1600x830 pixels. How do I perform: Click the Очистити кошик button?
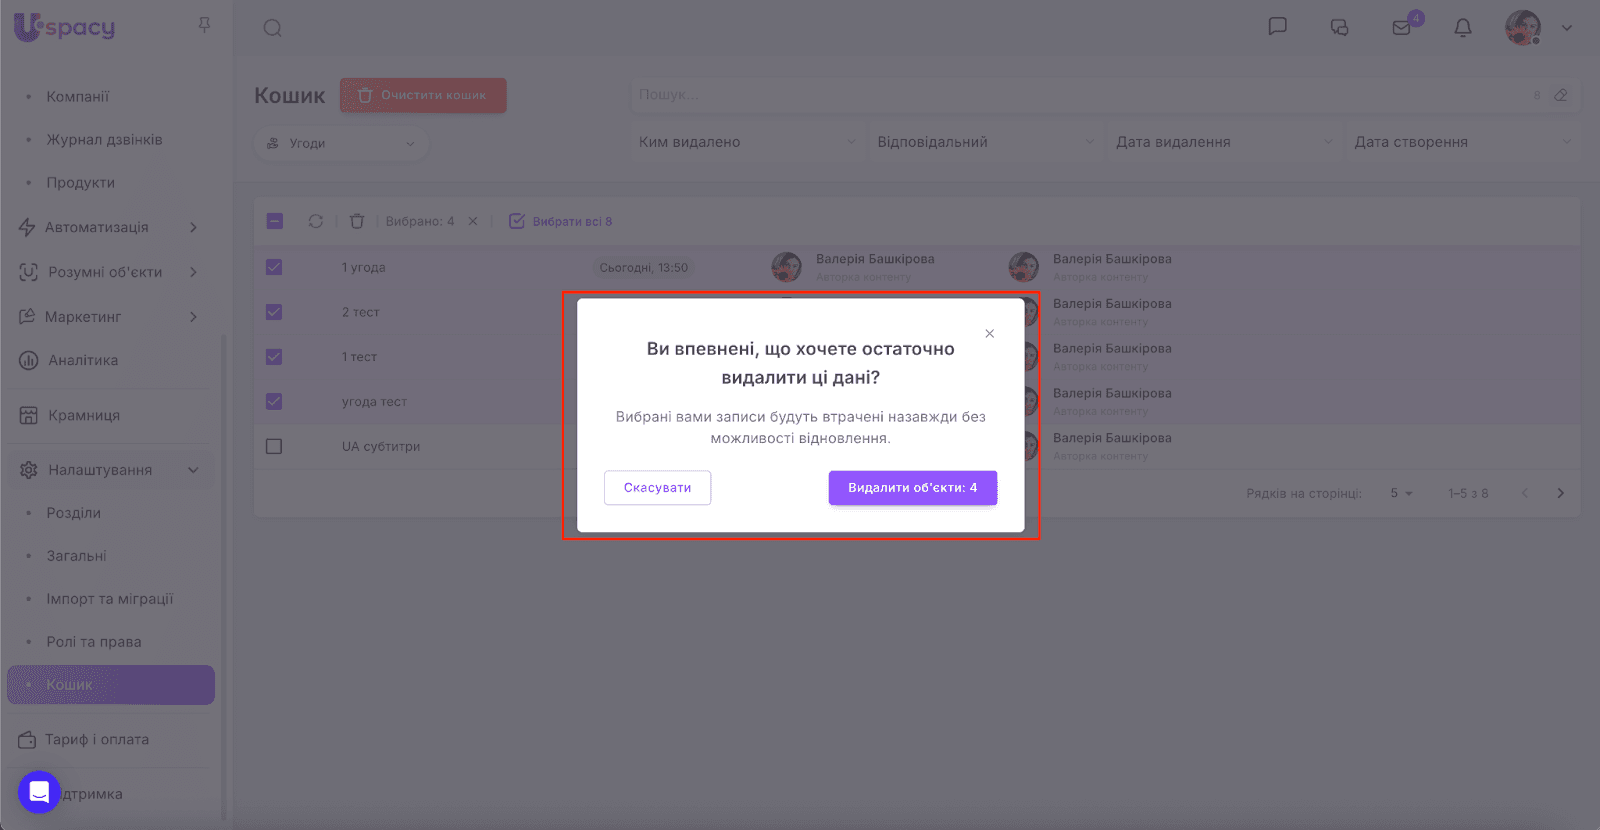[x=423, y=96]
